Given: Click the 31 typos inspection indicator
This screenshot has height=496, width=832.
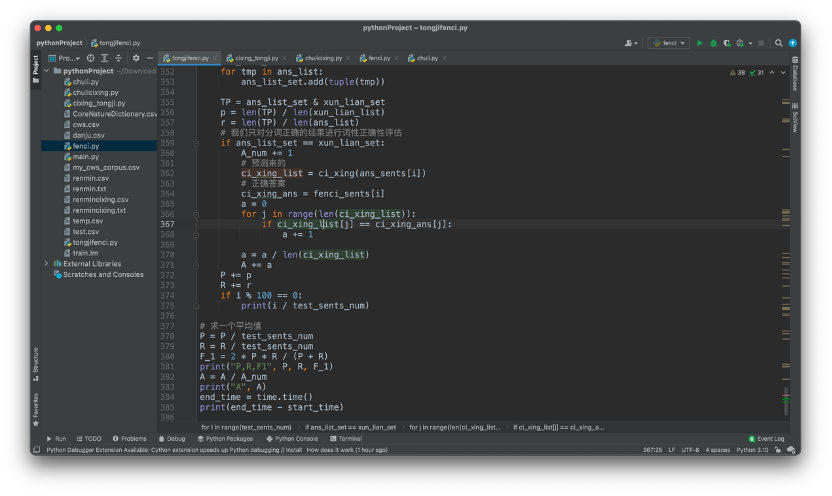Looking at the screenshot, I should pos(757,73).
